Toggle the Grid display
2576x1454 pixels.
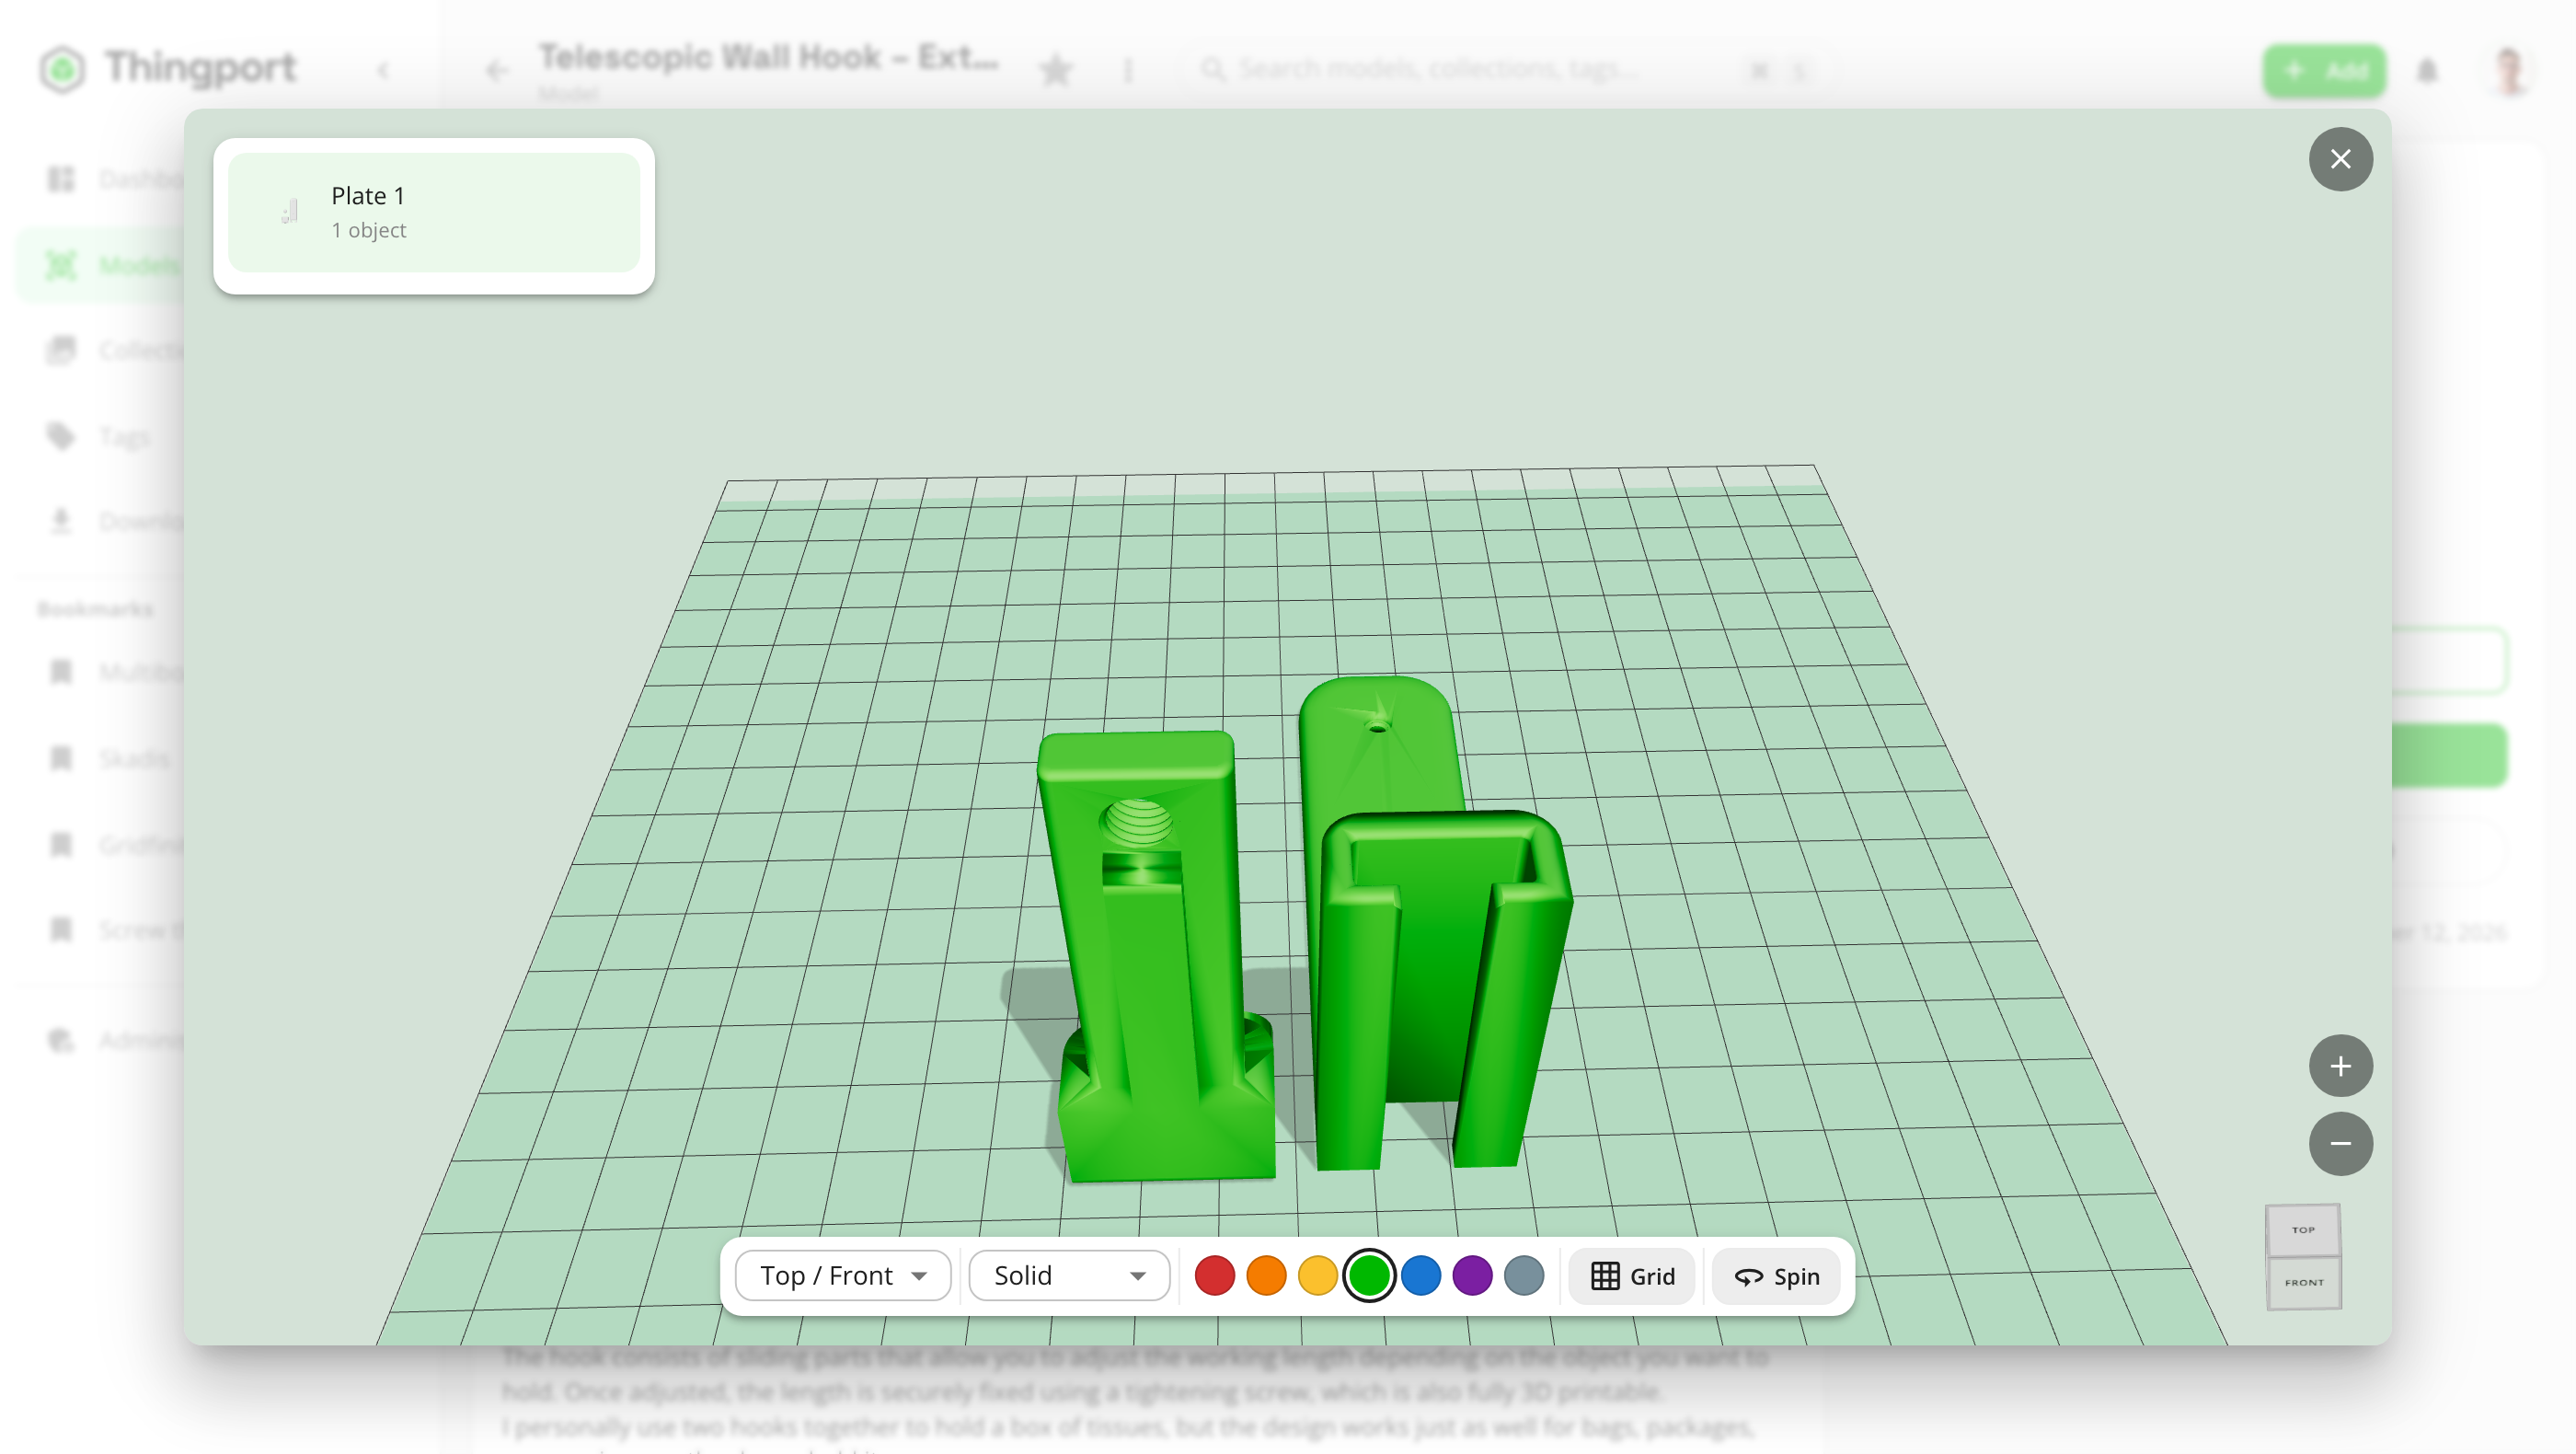tap(1632, 1276)
